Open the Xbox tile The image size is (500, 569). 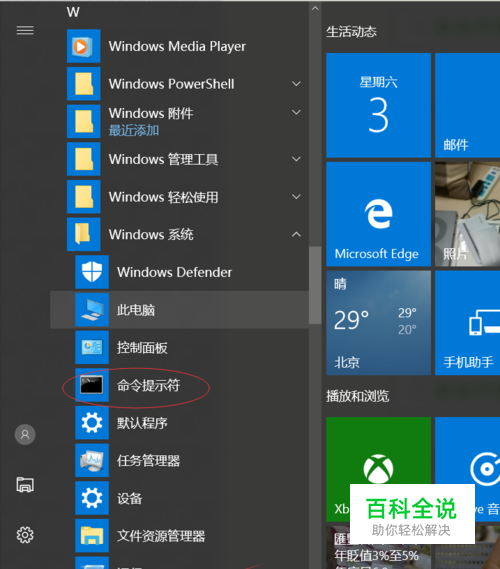point(378,469)
